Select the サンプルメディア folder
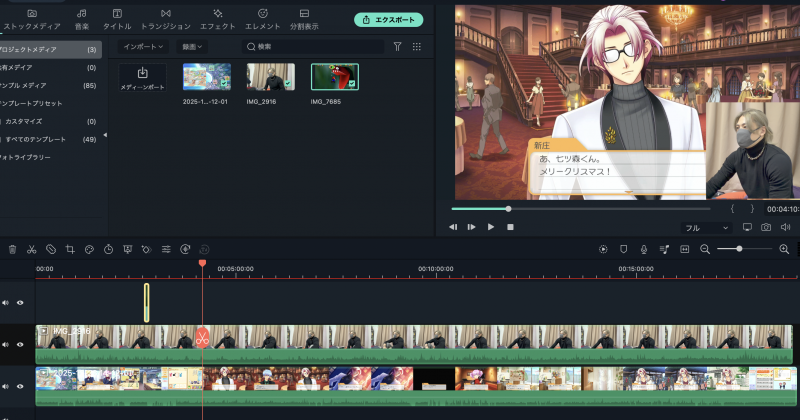 50,85
